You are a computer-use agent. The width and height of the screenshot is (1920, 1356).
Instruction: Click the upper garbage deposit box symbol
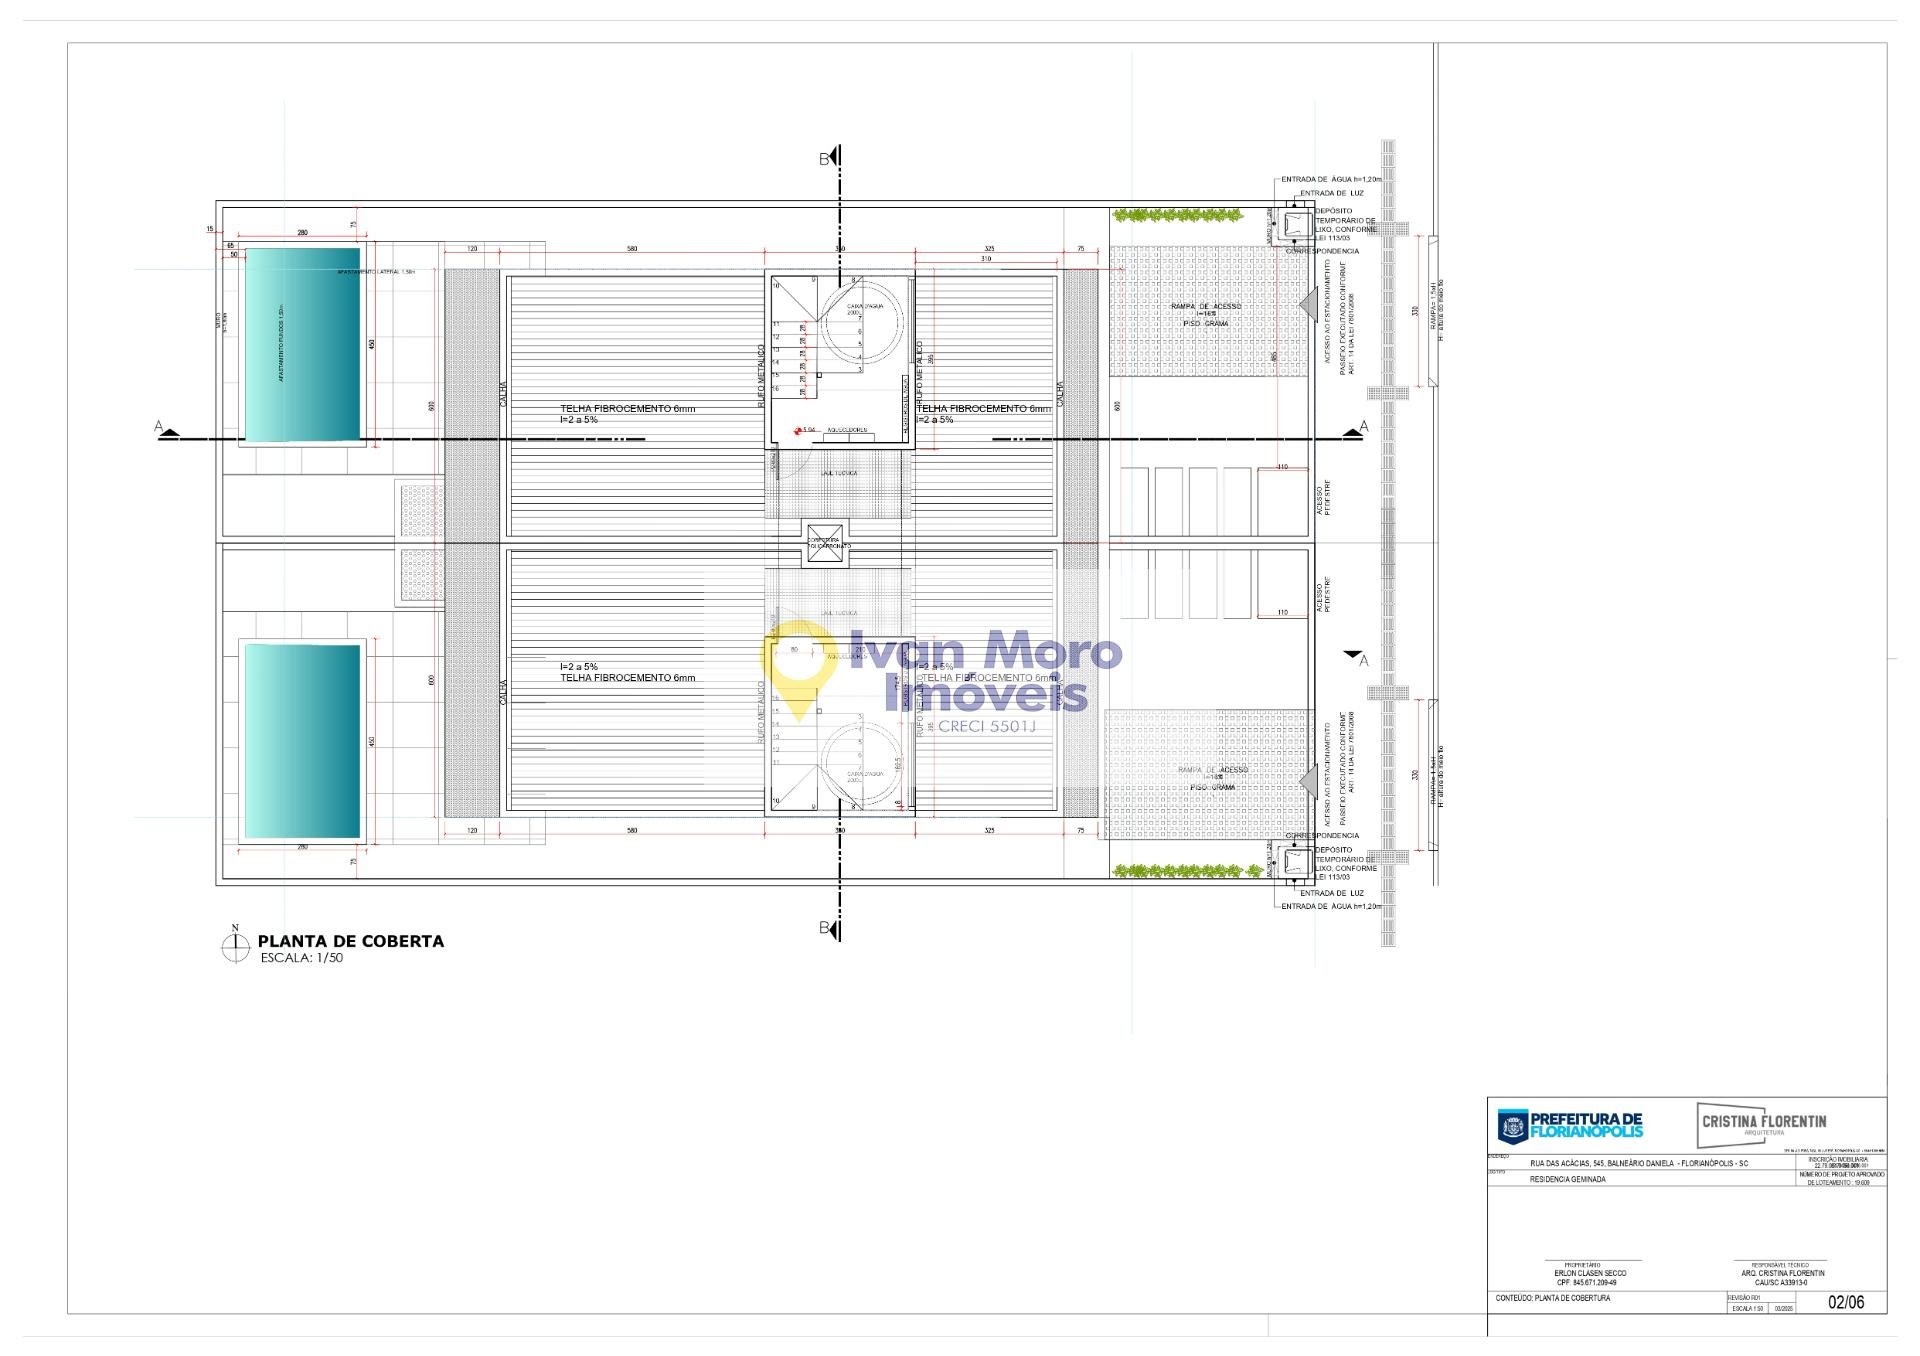[x=1297, y=224]
